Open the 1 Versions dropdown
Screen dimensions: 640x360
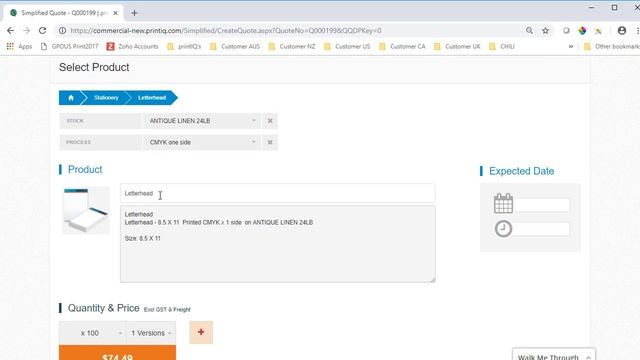tap(151, 333)
